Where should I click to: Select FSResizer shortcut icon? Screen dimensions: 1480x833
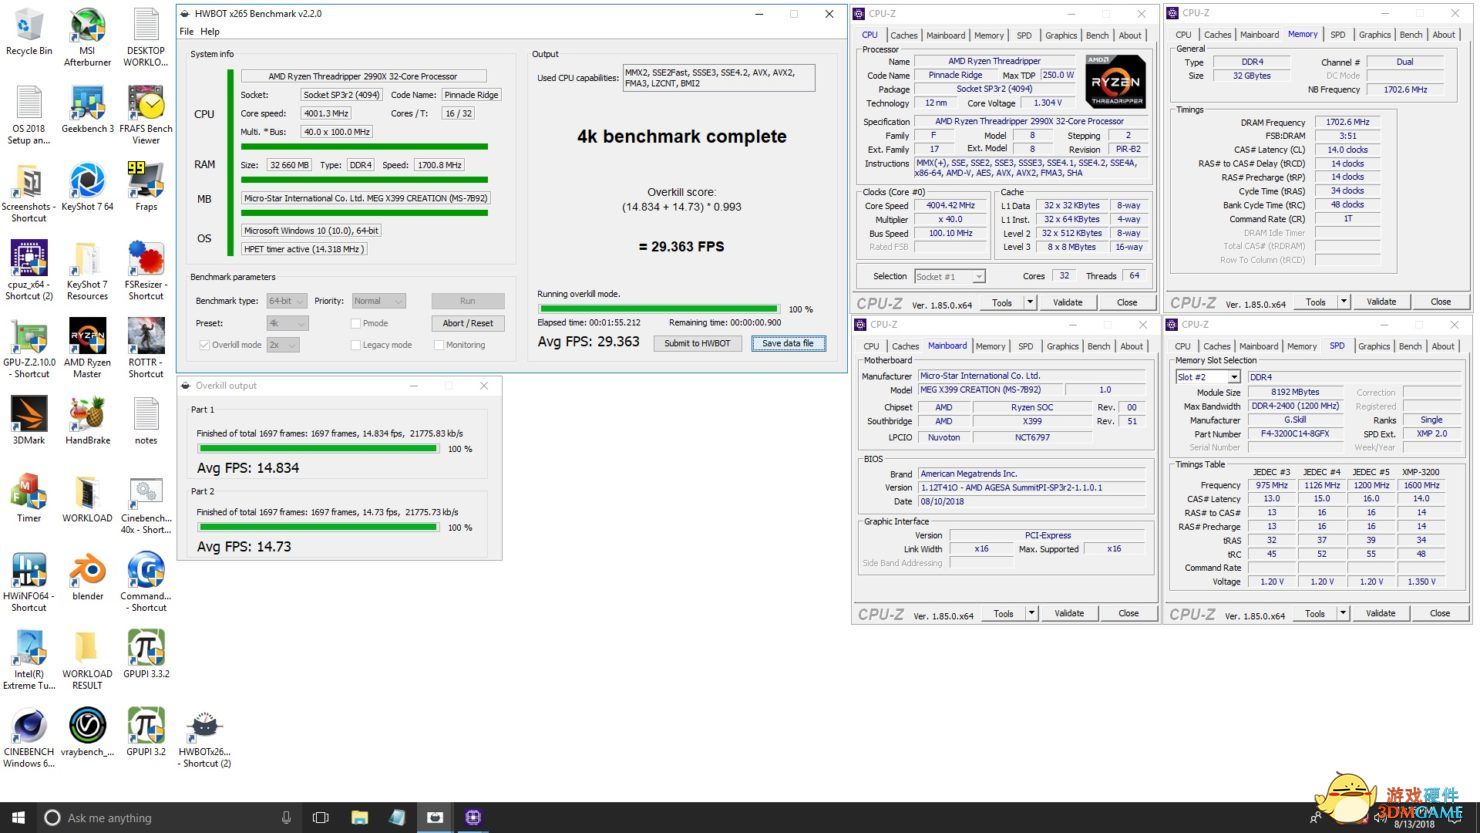coord(146,271)
